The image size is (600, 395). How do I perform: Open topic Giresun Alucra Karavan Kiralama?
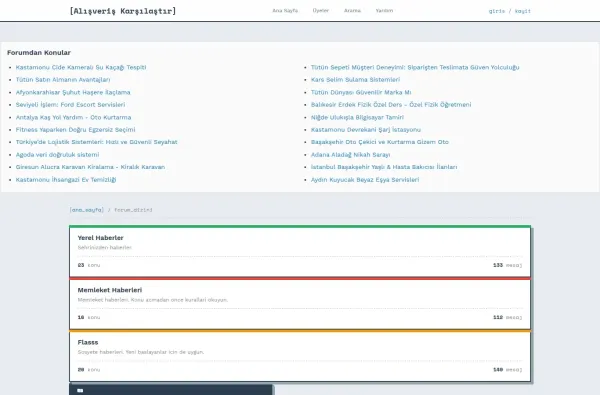90,167
